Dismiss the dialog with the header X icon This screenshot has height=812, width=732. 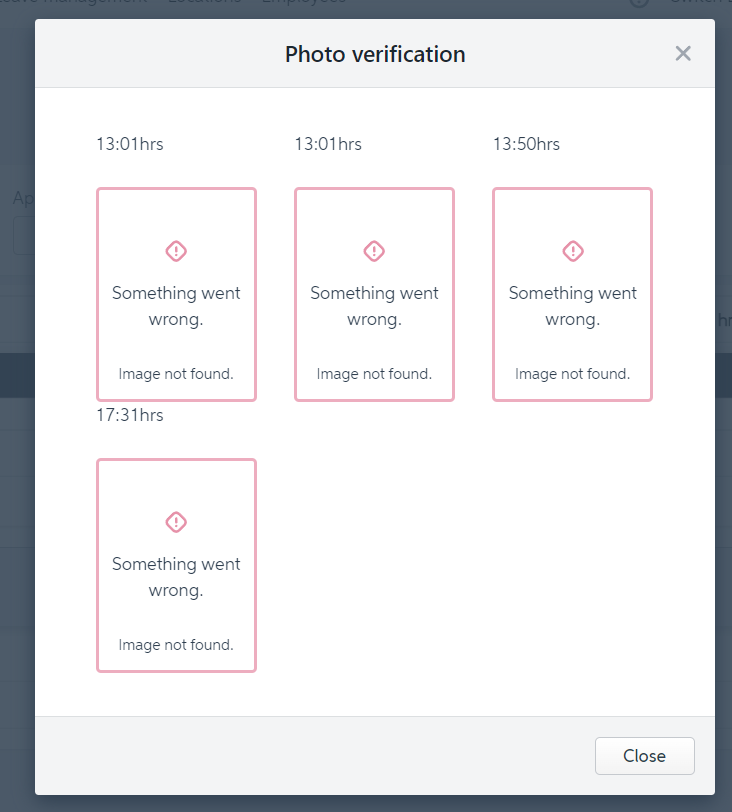click(683, 54)
